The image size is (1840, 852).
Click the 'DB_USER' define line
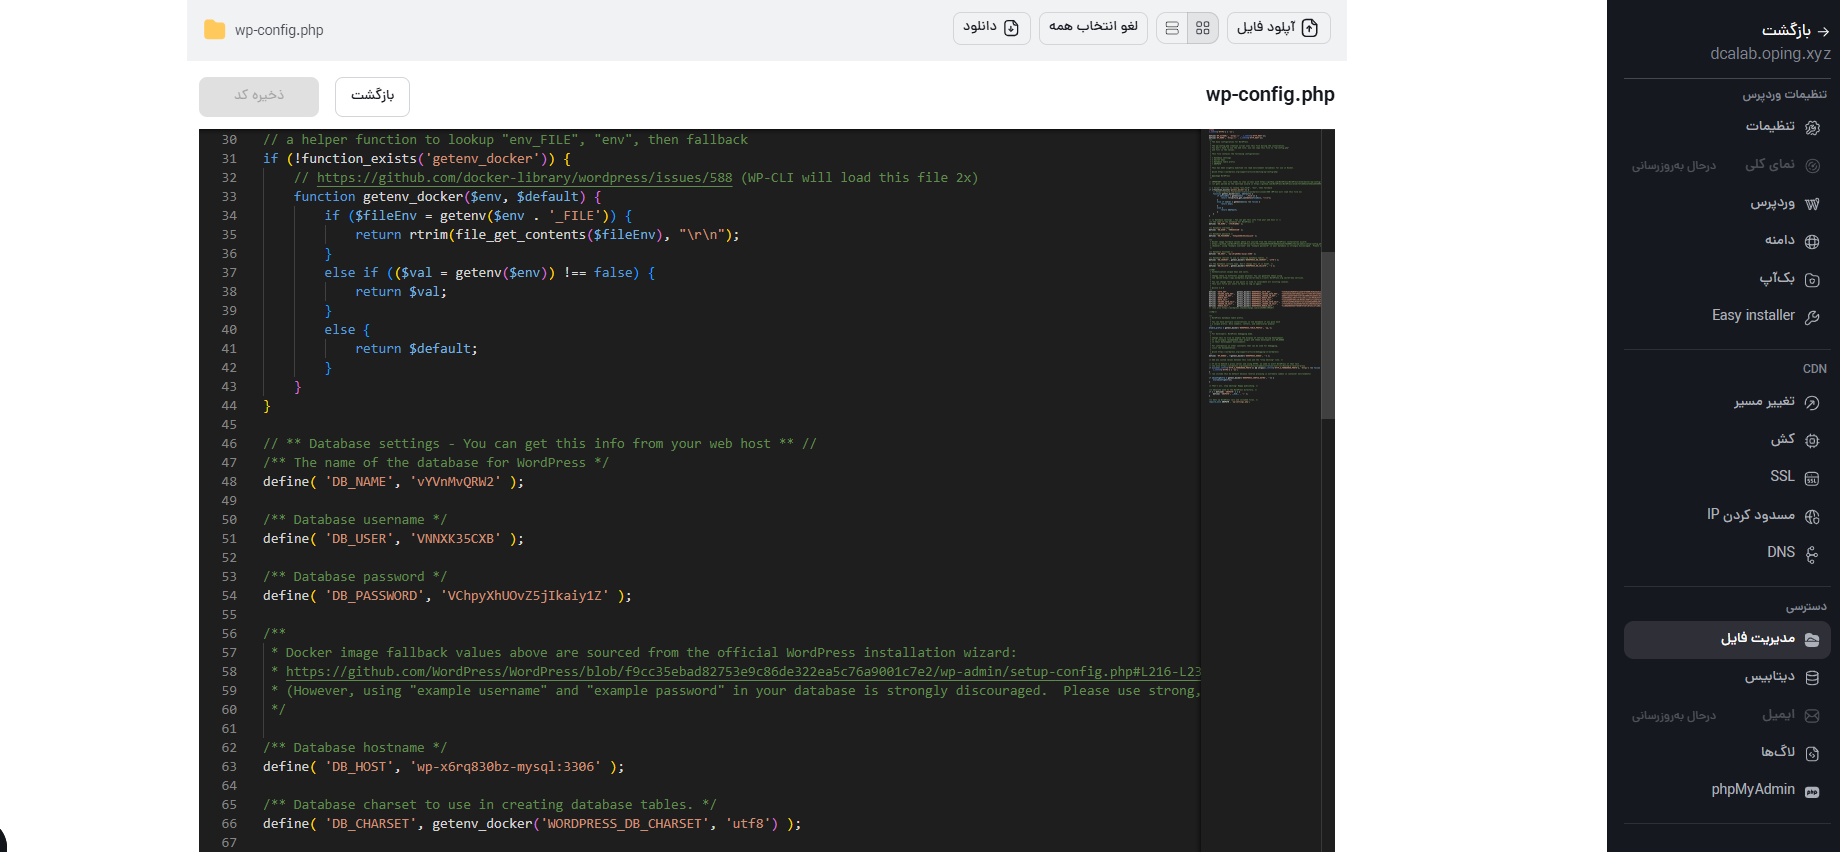pyautogui.click(x=393, y=539)
